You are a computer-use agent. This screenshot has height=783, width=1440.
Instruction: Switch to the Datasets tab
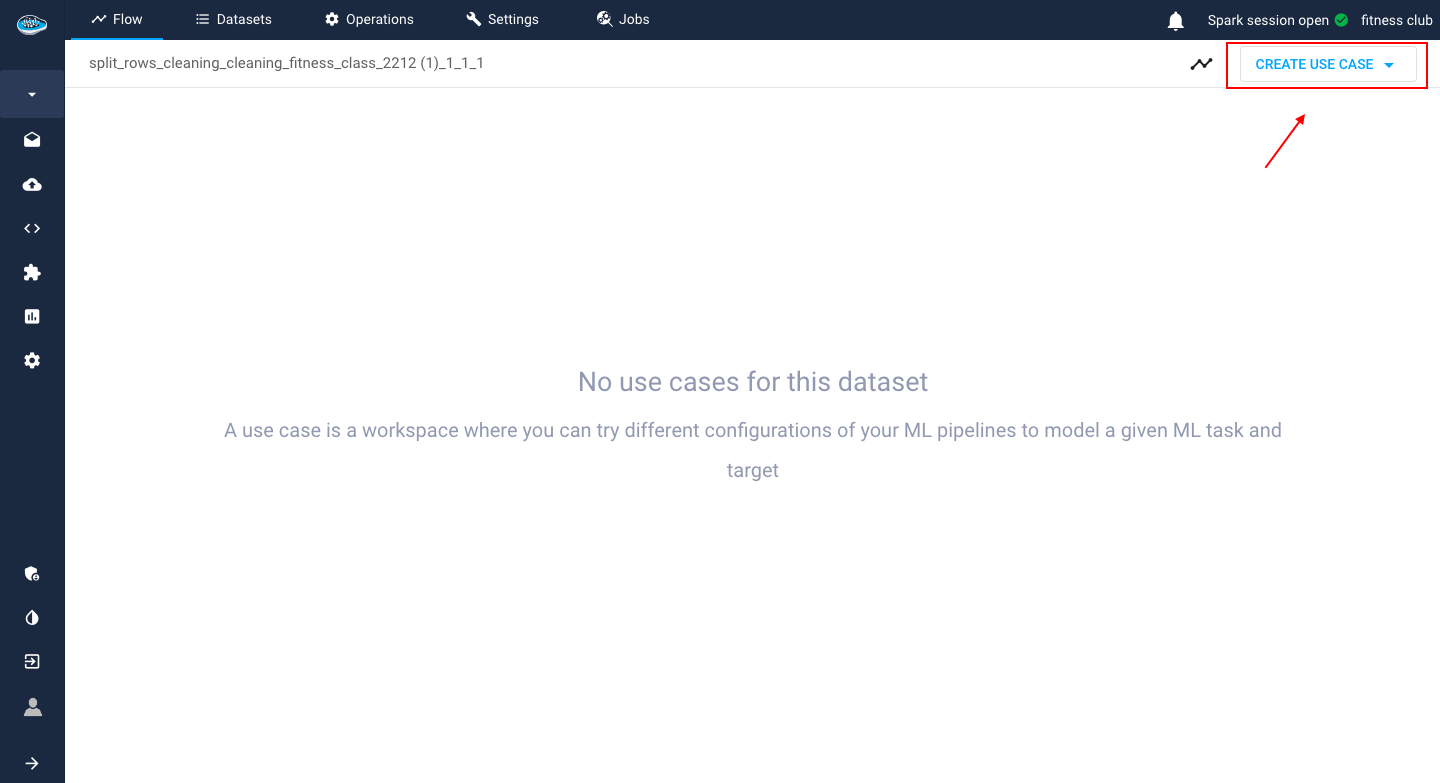tap(233, 19)
